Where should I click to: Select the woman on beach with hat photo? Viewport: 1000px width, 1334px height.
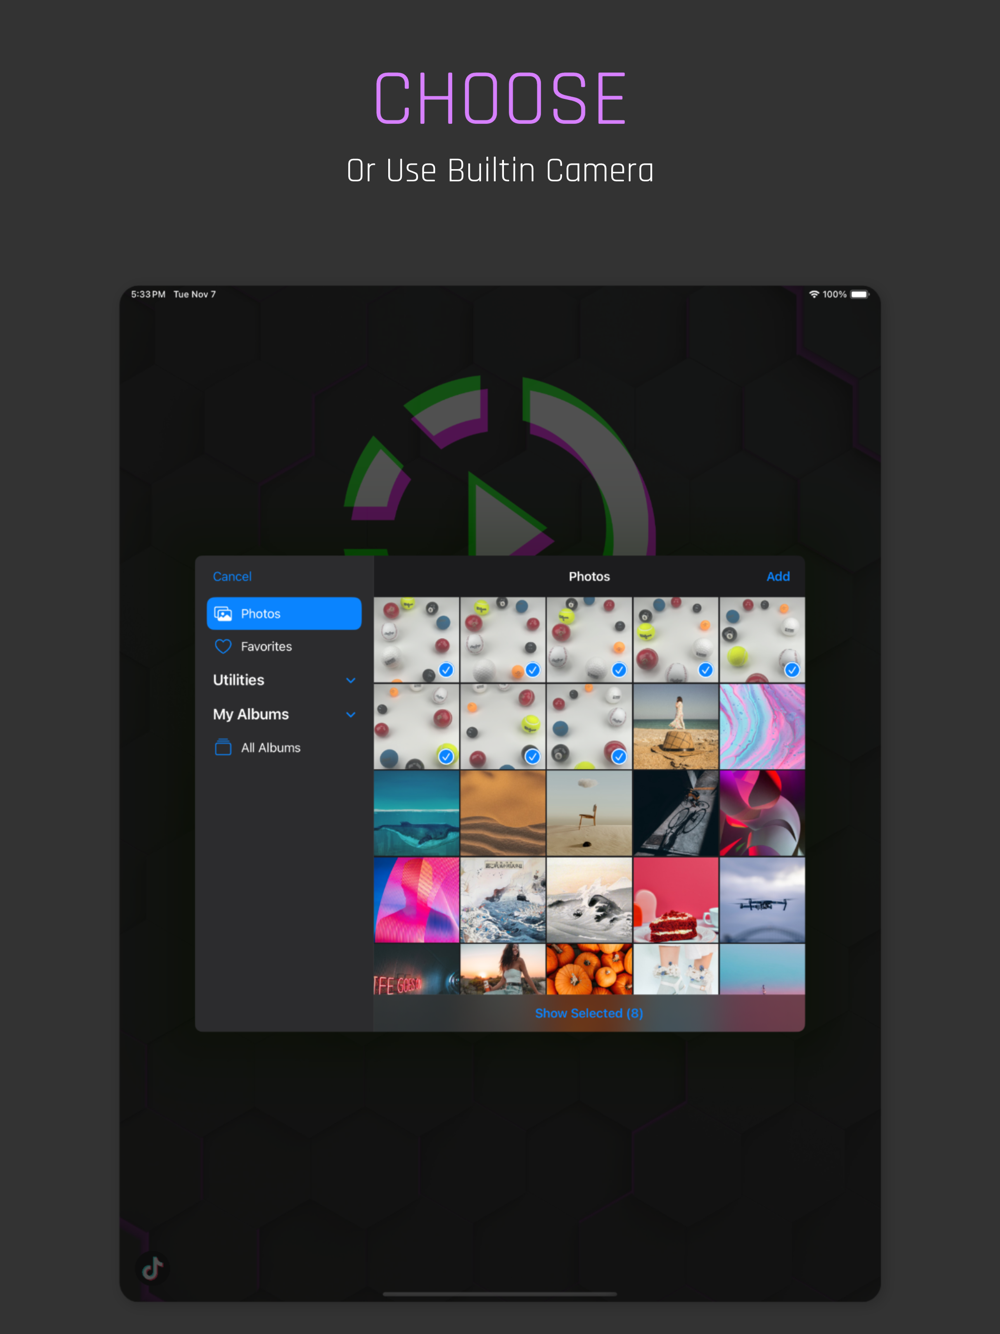[676, 727]
